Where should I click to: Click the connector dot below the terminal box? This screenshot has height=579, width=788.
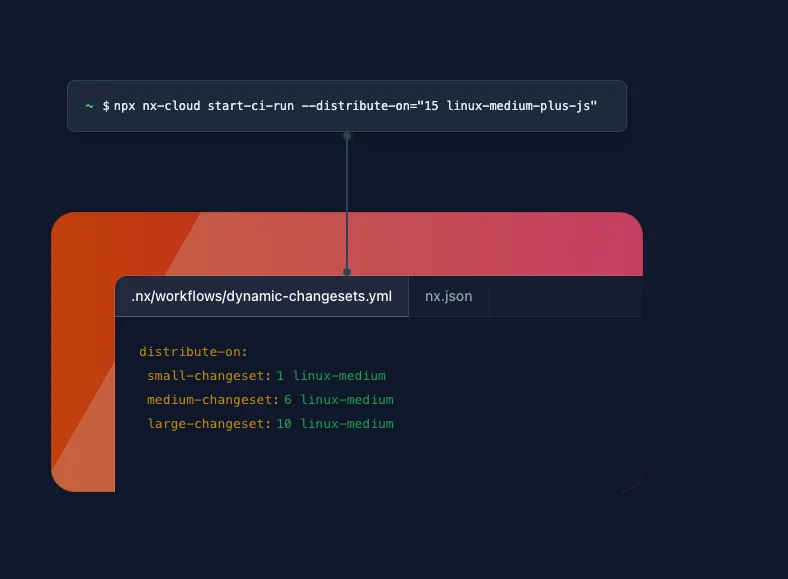click(347, 135)
